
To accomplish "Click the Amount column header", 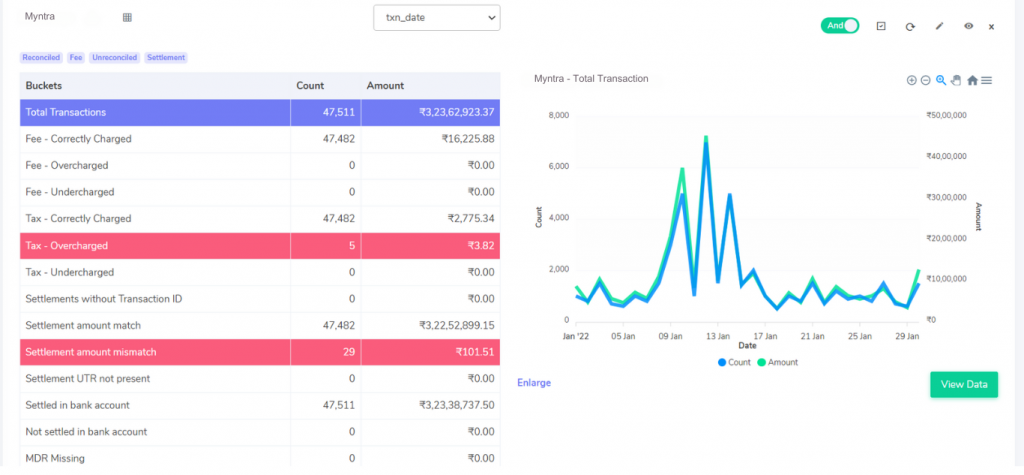I will (x=431, y=86).
